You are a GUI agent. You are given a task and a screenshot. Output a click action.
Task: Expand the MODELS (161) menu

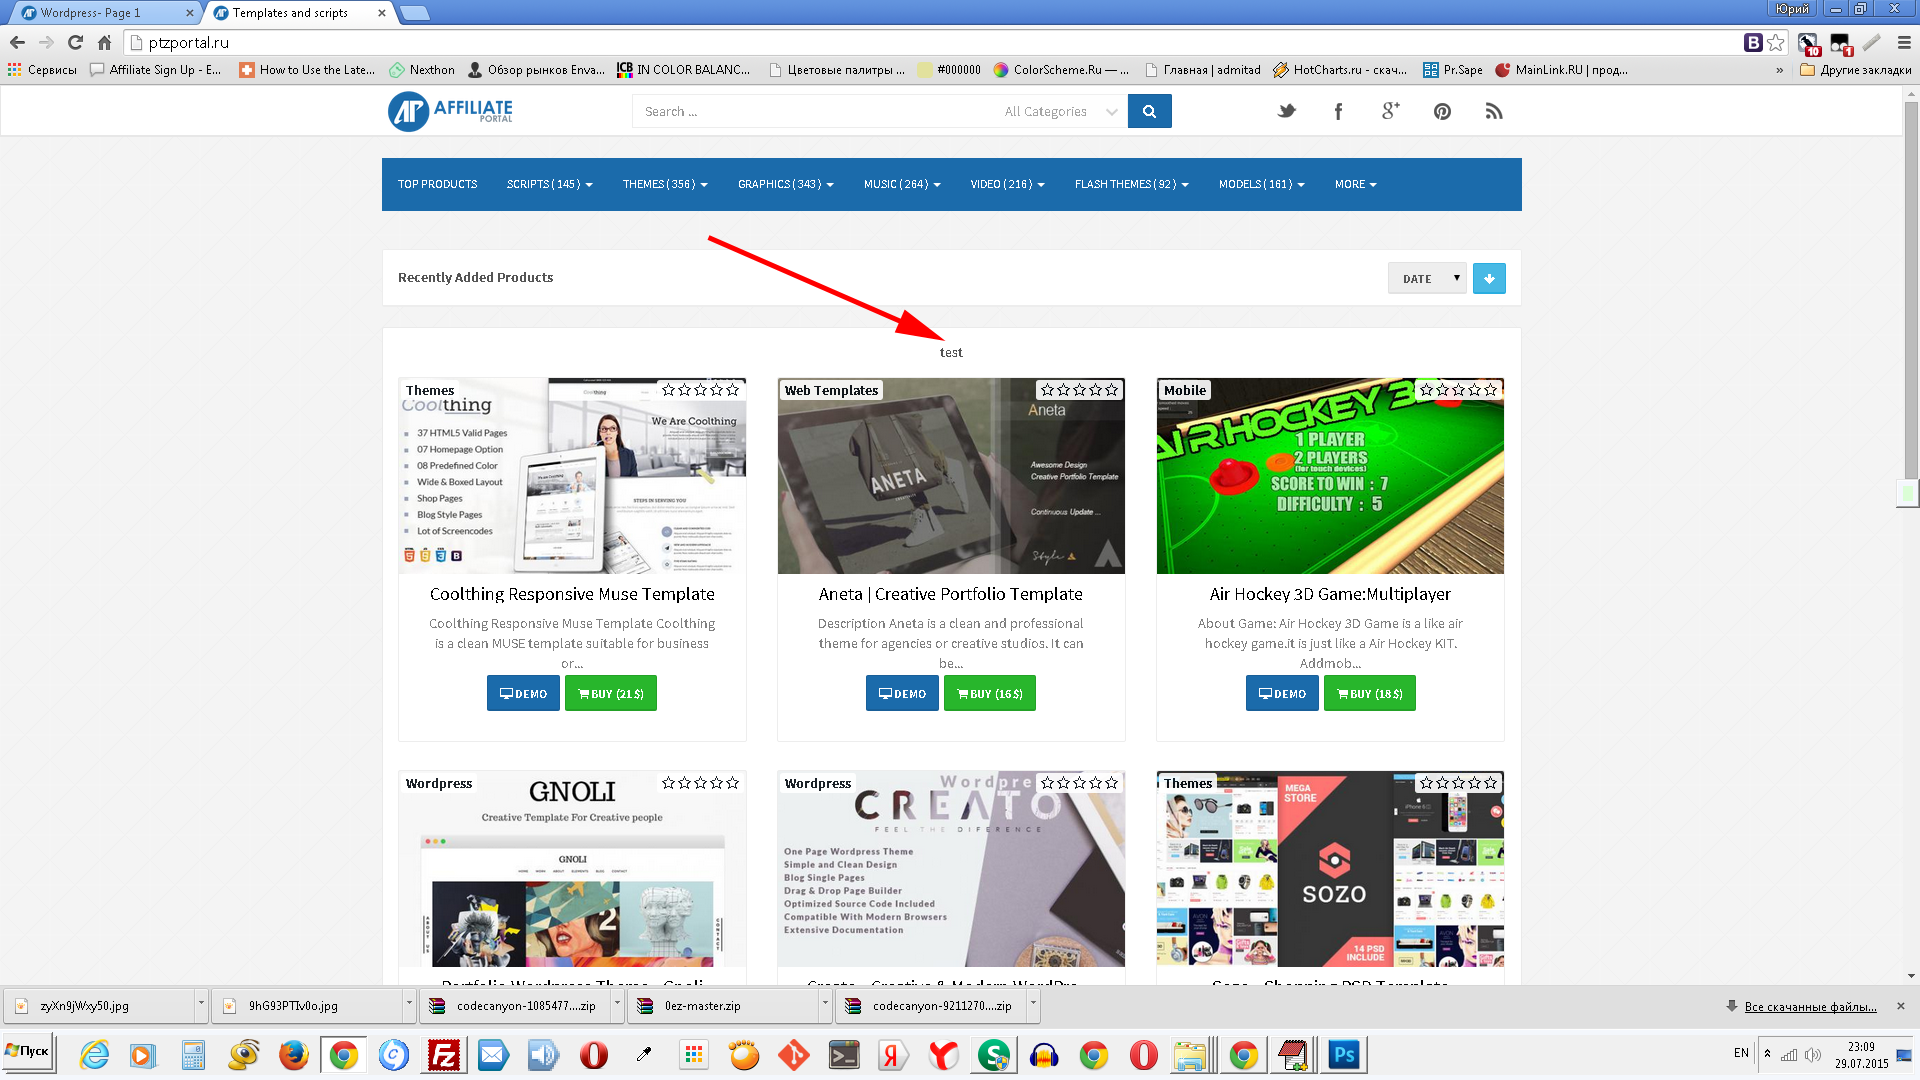click(x=1262, y=184)
